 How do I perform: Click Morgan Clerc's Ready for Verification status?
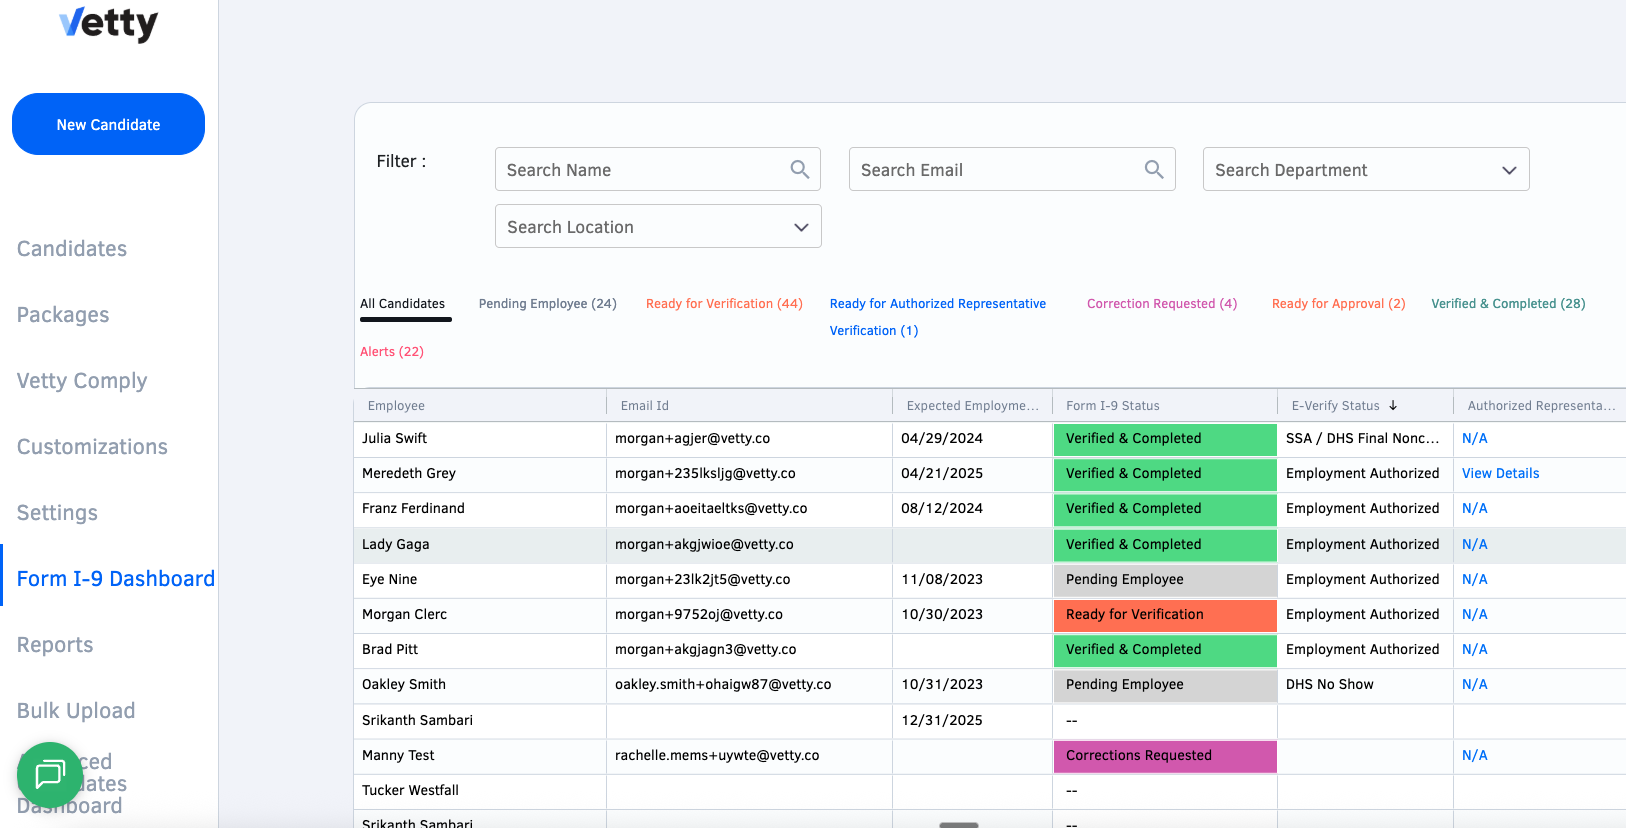pyautogui.click(x=1164, y=615)
